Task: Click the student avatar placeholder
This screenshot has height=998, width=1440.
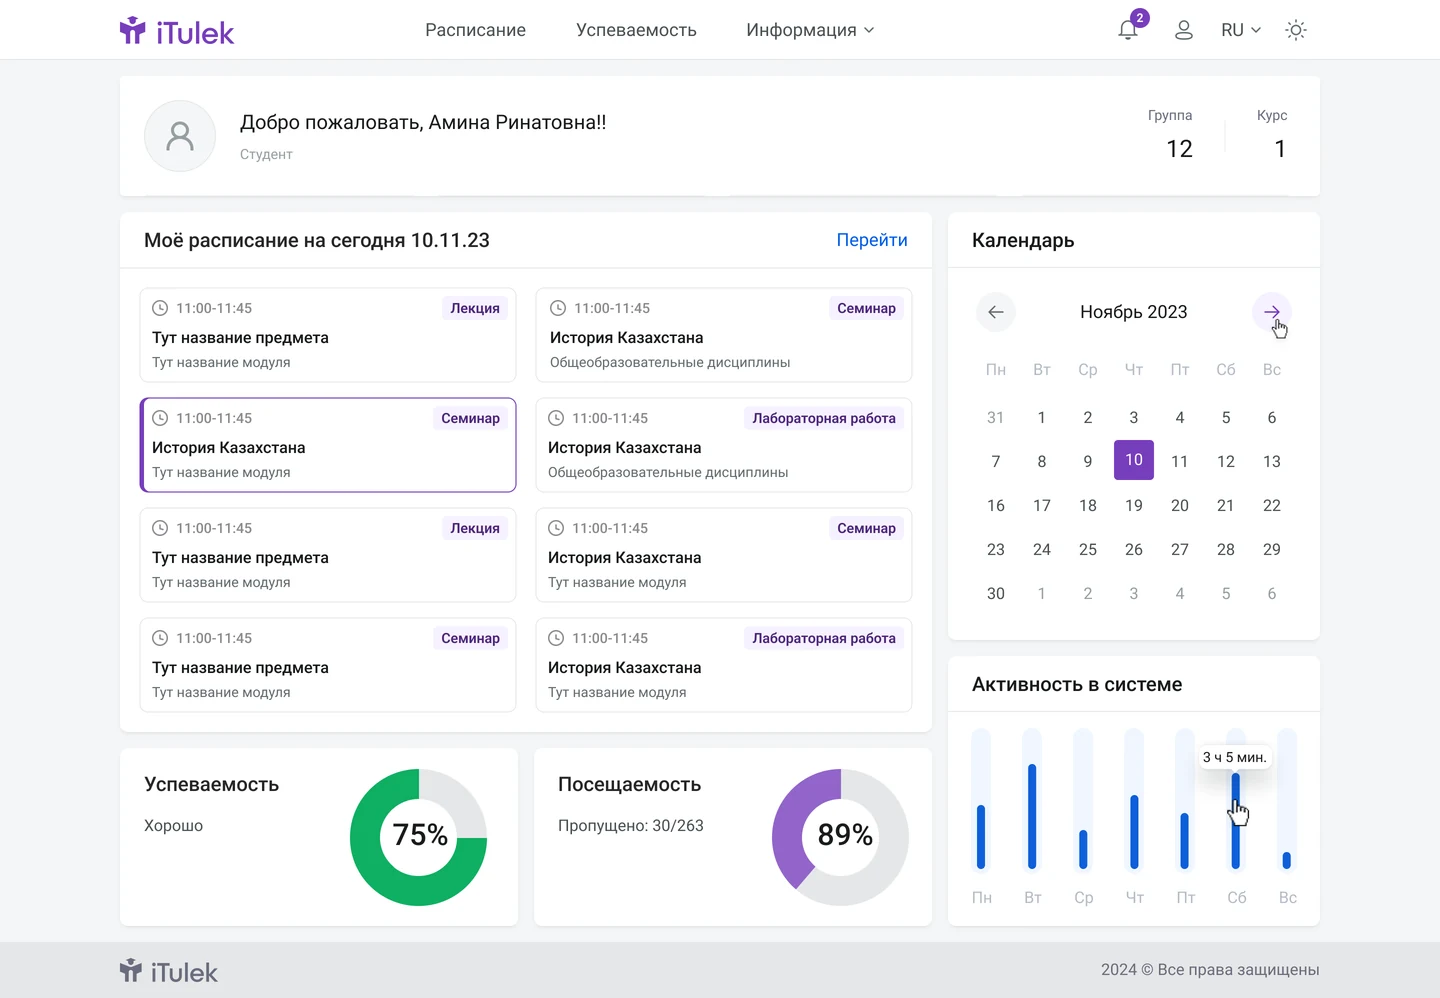Action: [x=180, y=136]
